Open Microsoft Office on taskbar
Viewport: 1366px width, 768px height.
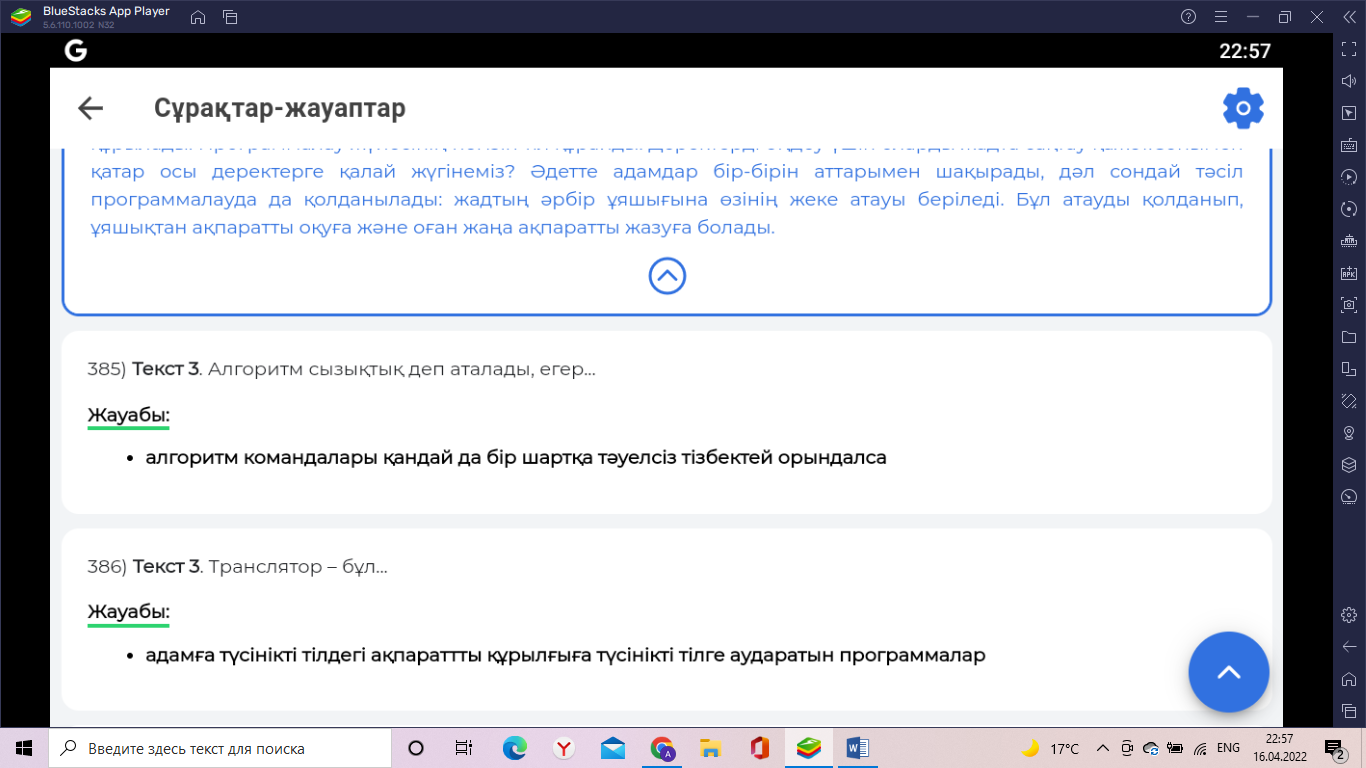pyautogui.click(x=760, y=748)
